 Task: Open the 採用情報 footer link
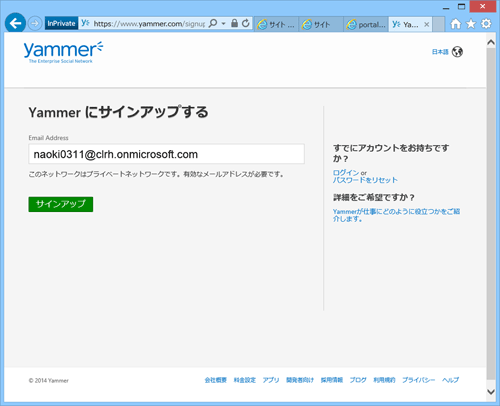pyautogui.click(x=332, y=380)
